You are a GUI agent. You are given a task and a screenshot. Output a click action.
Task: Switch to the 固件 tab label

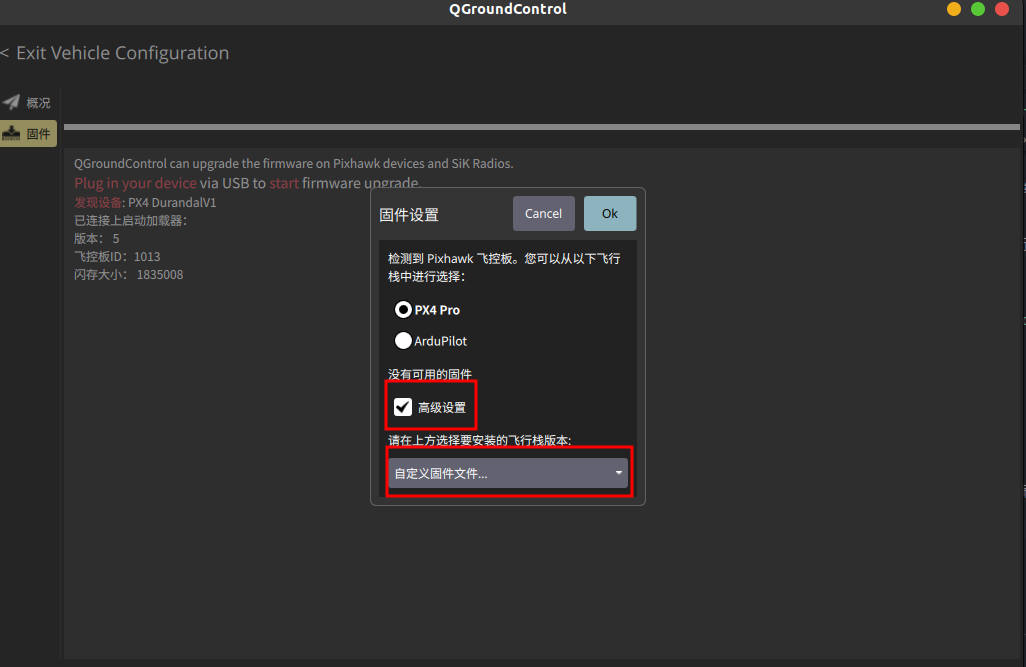point(39,134)
